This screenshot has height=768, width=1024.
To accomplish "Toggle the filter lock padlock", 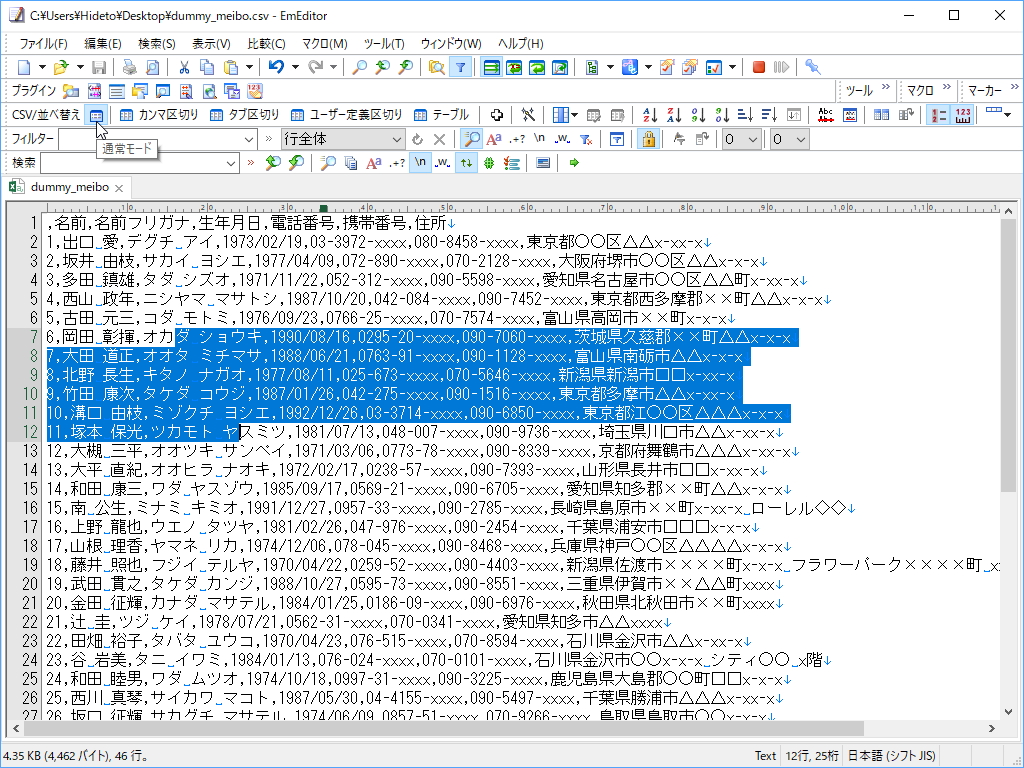I will (648, 138).
